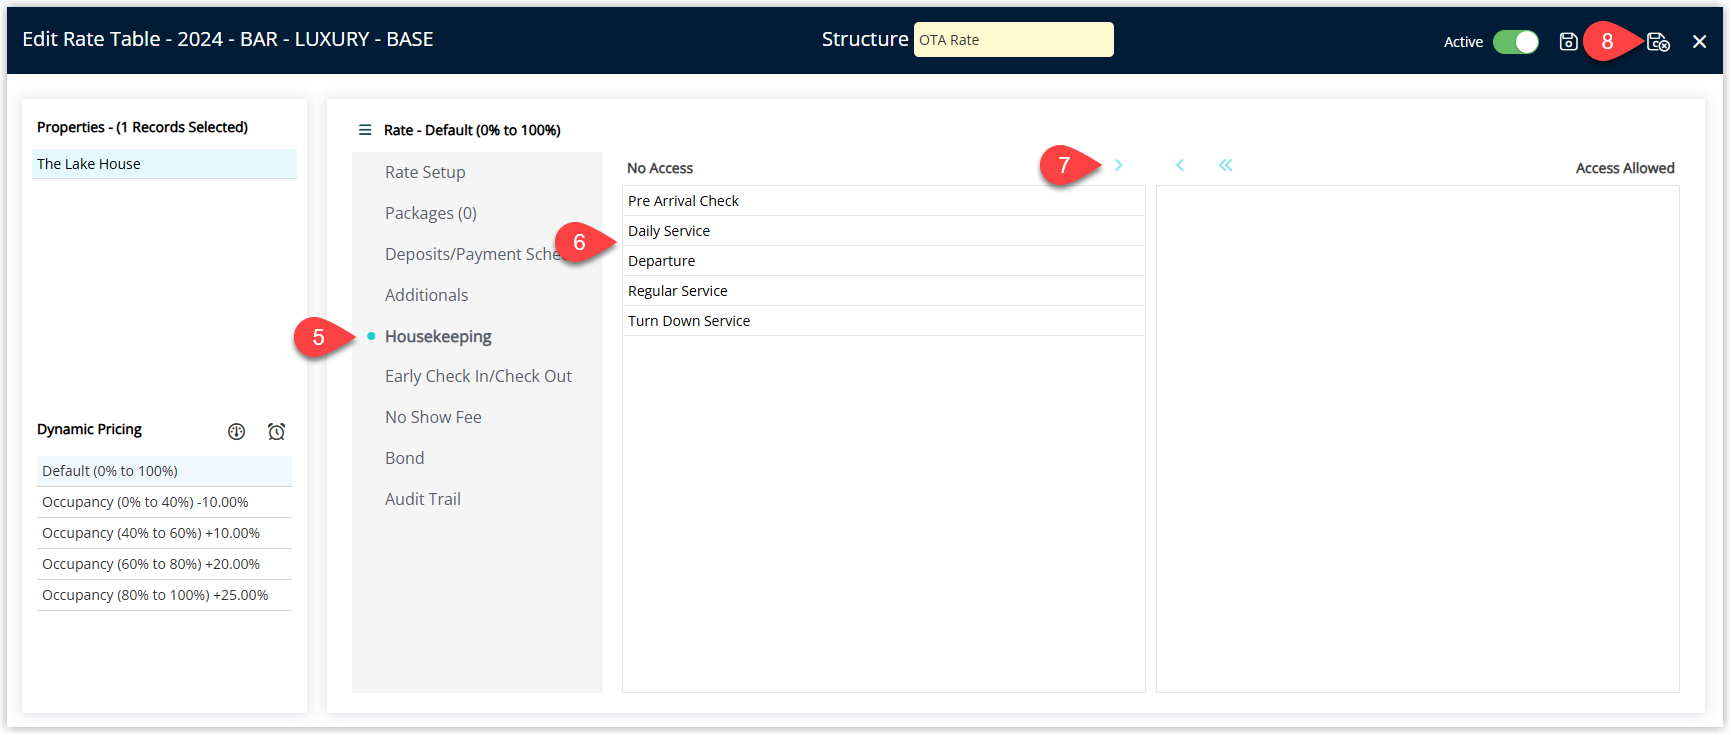Screen dimensions: 1731x735
Task: Select Occupancy (60% to 80%) +20.00% row
Action: tap(164, 564)
